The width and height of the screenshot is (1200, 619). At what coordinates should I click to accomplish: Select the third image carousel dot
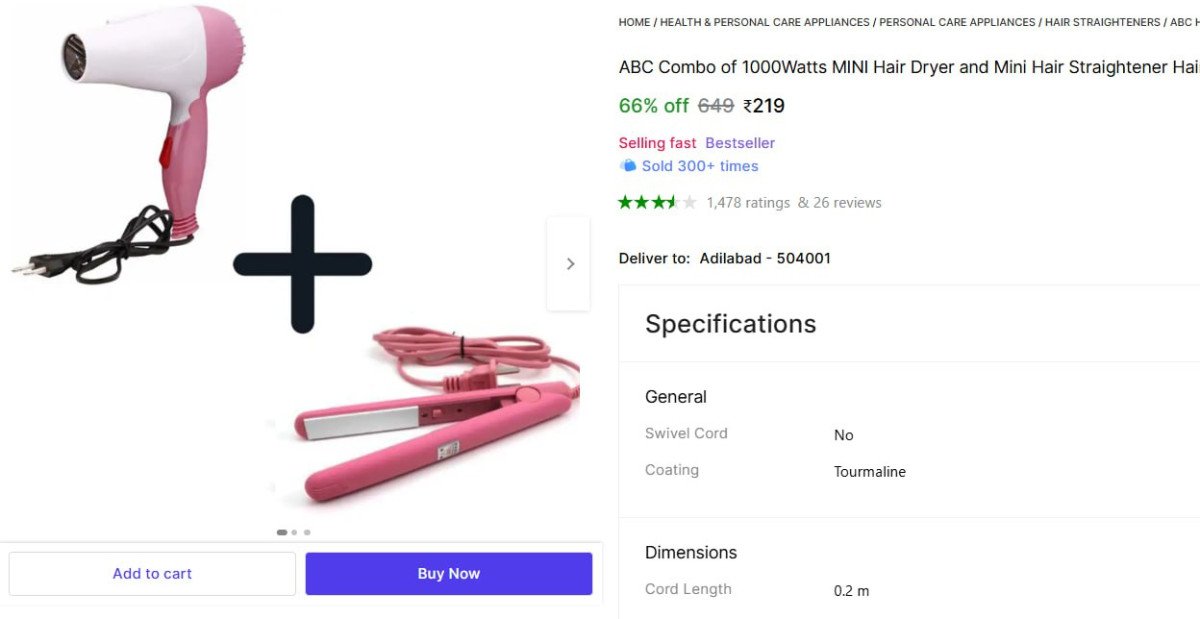pos(307,532)
